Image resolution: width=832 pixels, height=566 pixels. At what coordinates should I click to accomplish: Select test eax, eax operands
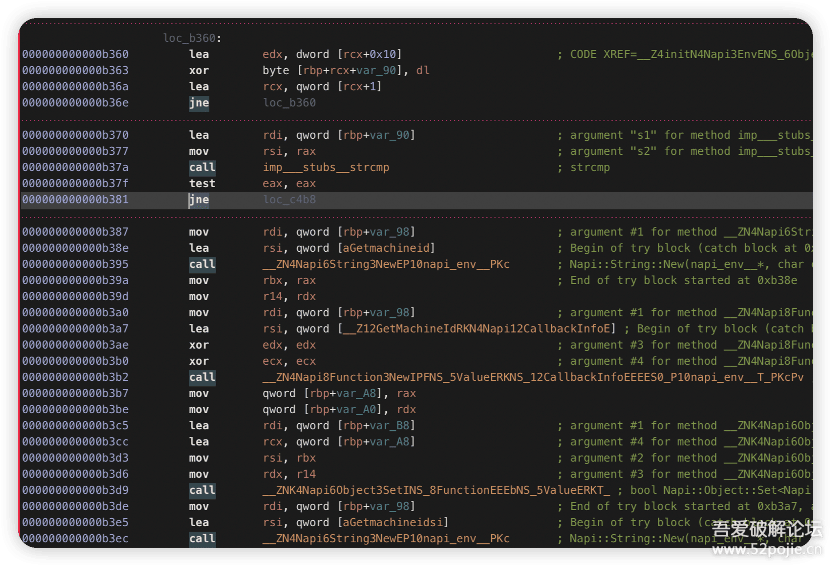[289, 183]
